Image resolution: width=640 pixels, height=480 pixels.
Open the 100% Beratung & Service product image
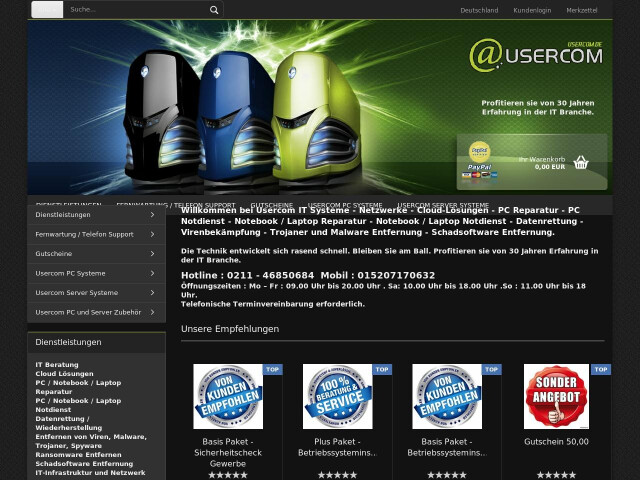click(x=338, y=396)
